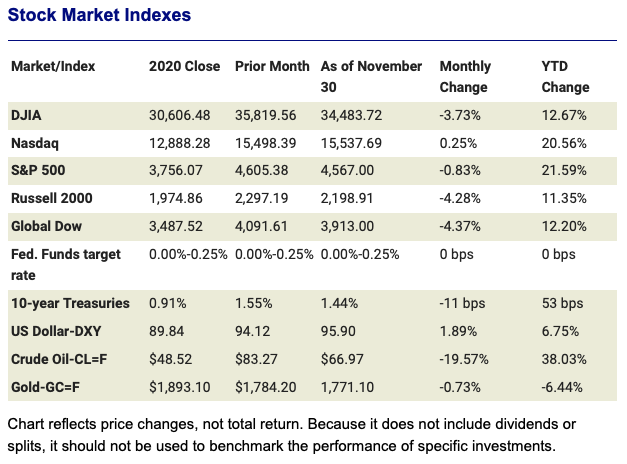Click the Monthly Change column header

(466, 76)
